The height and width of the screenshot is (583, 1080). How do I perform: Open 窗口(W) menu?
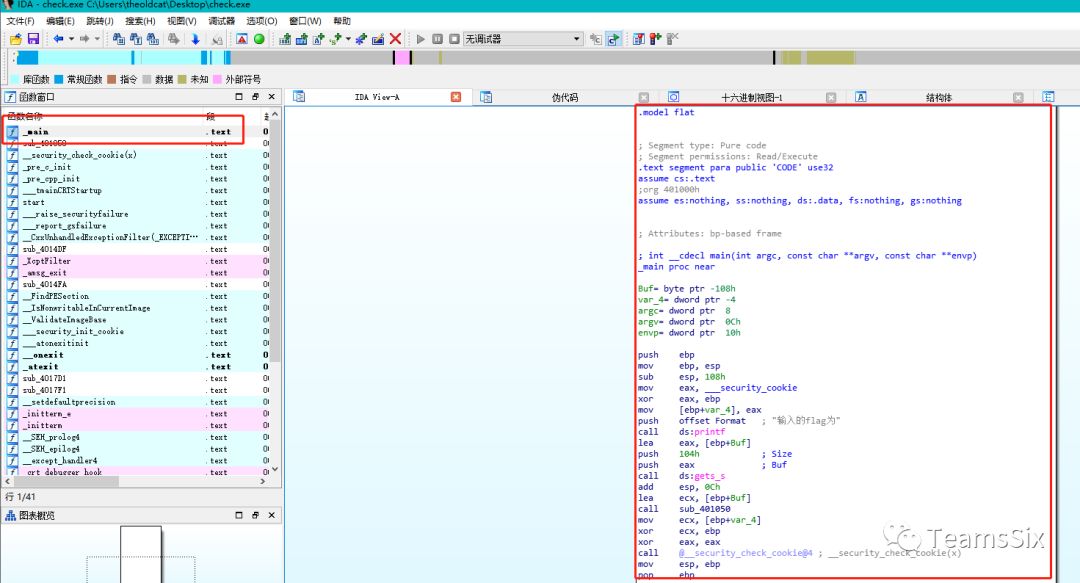305,21
